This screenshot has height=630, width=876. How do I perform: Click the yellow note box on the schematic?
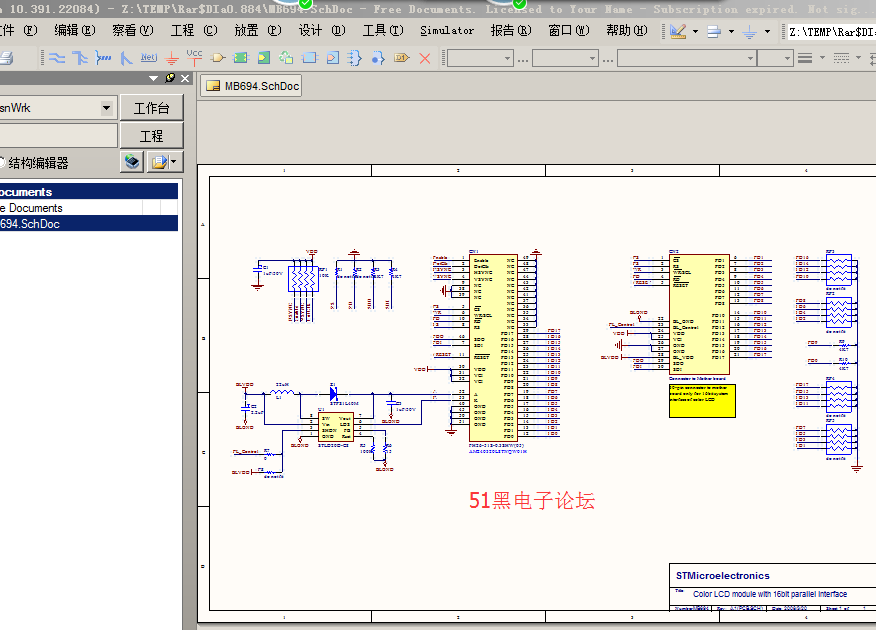click(702, 400)
